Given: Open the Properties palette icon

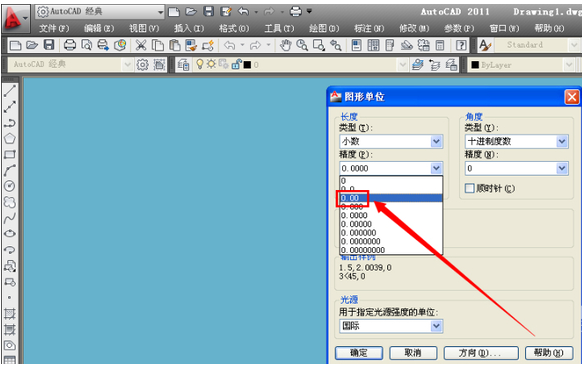Looking at the screenshot, I should [356, 45].
